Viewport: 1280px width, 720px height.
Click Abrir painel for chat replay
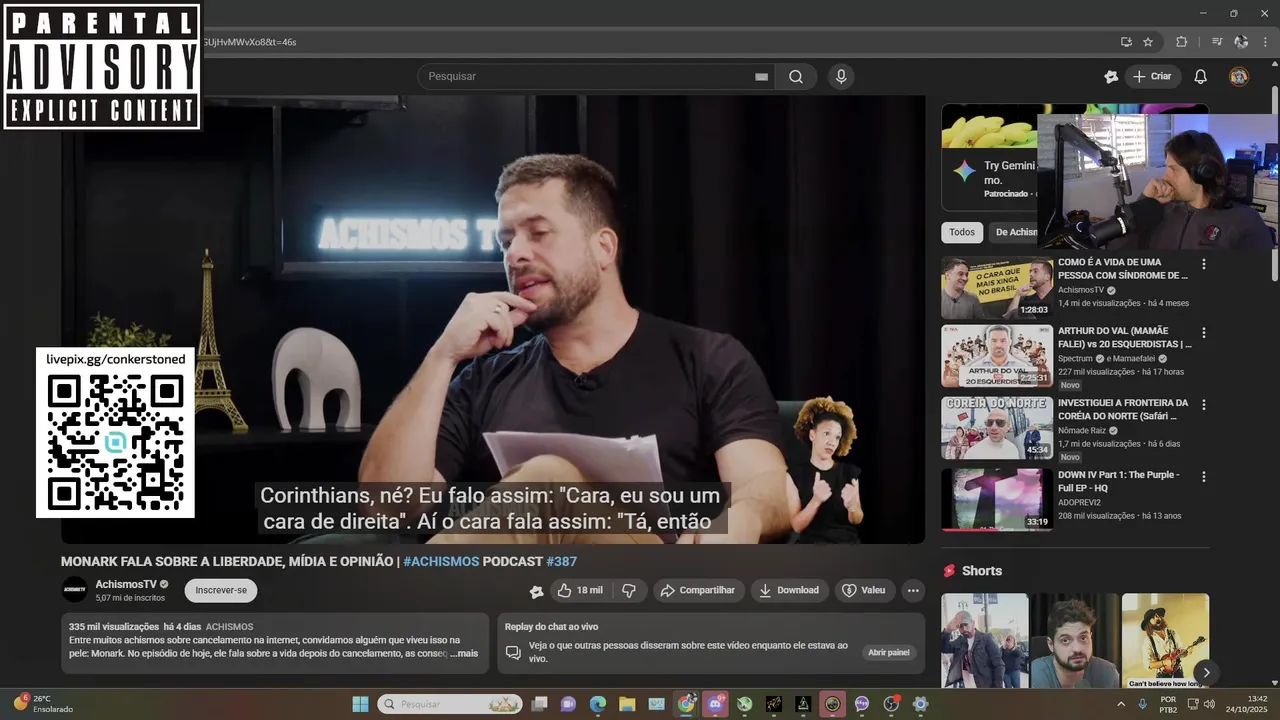tap(889, 652)
